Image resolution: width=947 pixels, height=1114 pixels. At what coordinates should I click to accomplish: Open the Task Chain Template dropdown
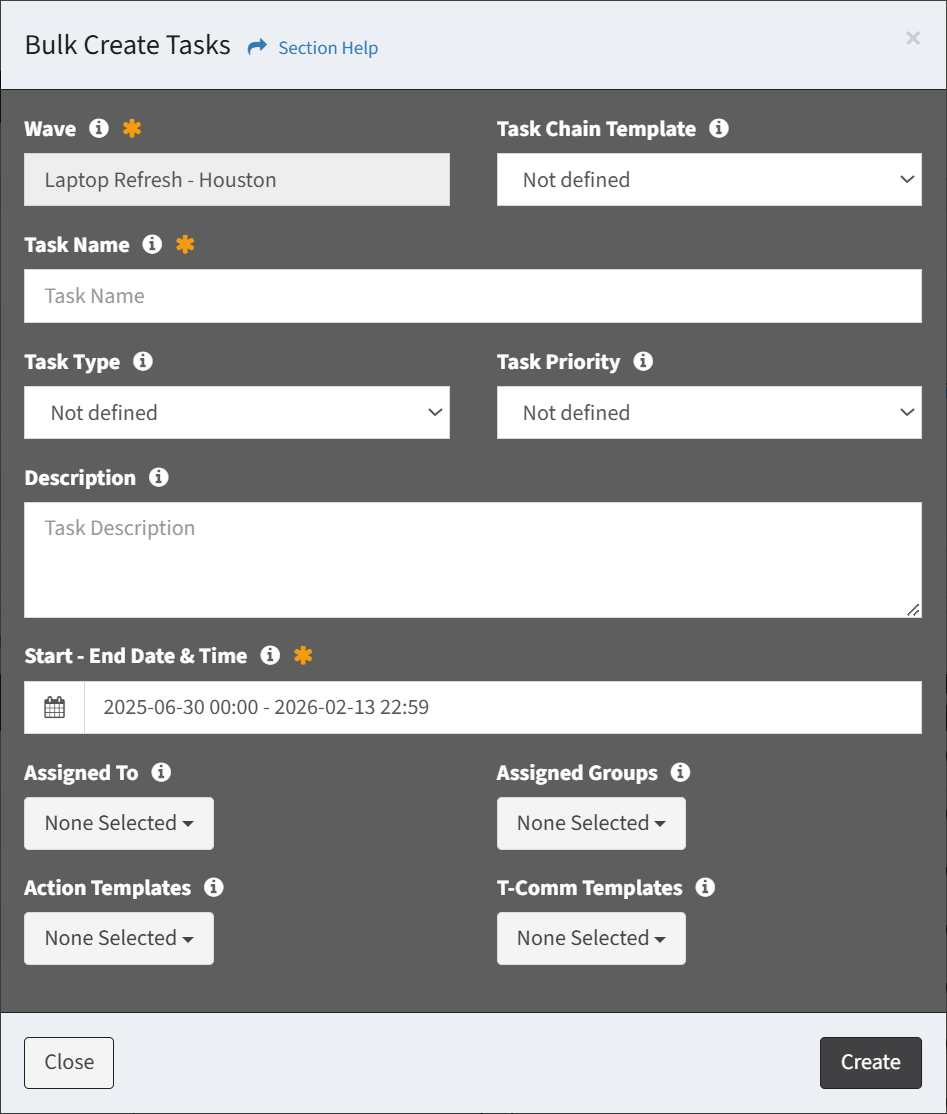[x=709, y=180]
